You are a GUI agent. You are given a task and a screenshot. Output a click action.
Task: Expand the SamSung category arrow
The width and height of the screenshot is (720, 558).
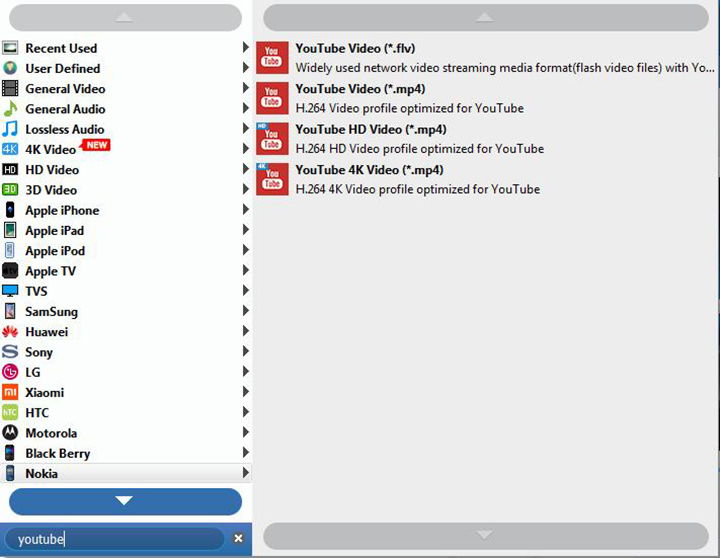[x=245, y=311]
